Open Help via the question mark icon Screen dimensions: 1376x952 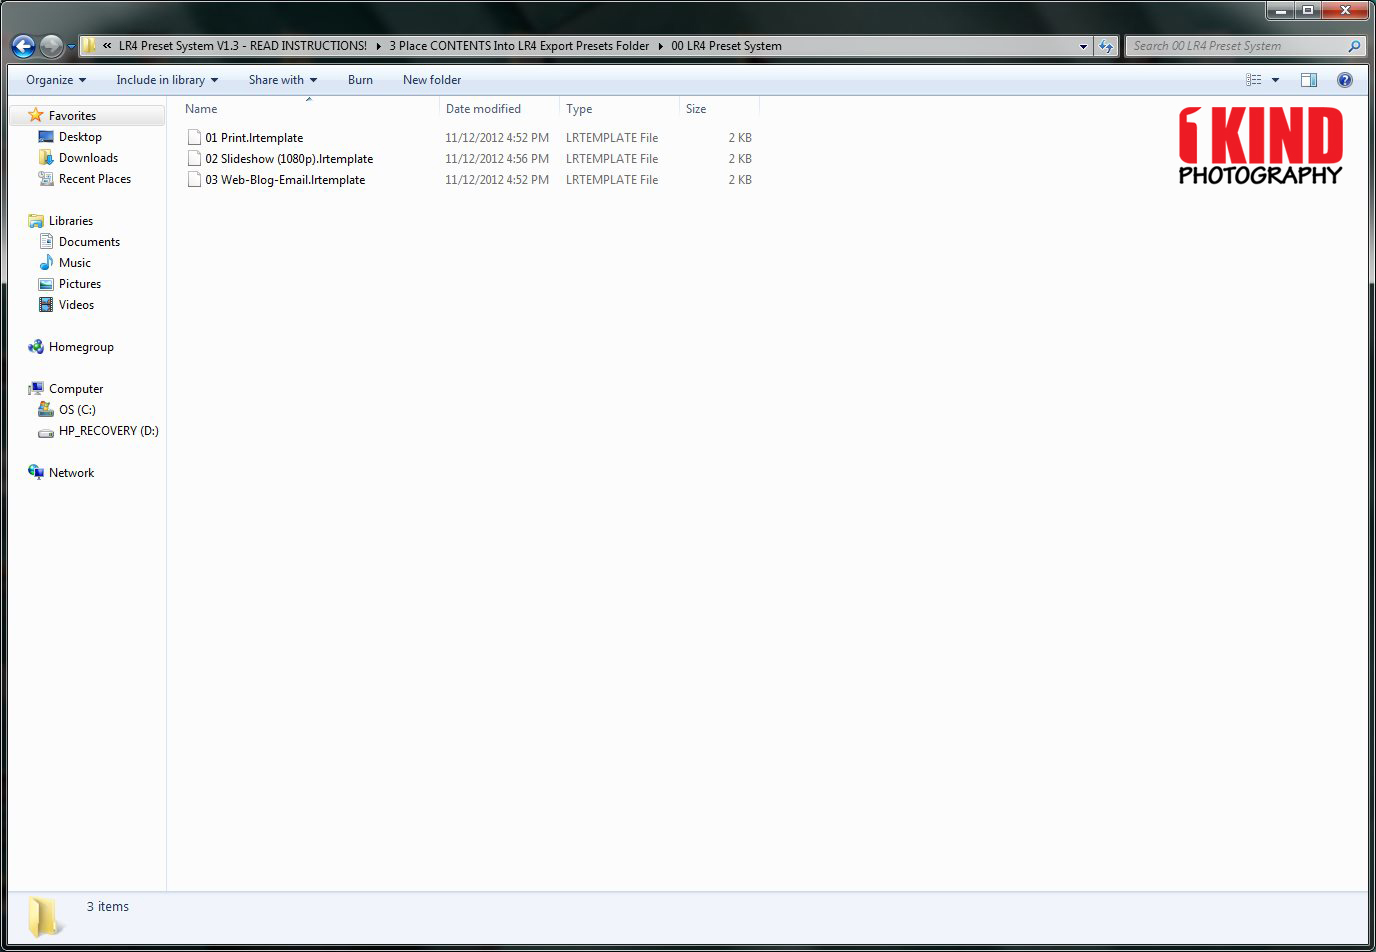1345,80
